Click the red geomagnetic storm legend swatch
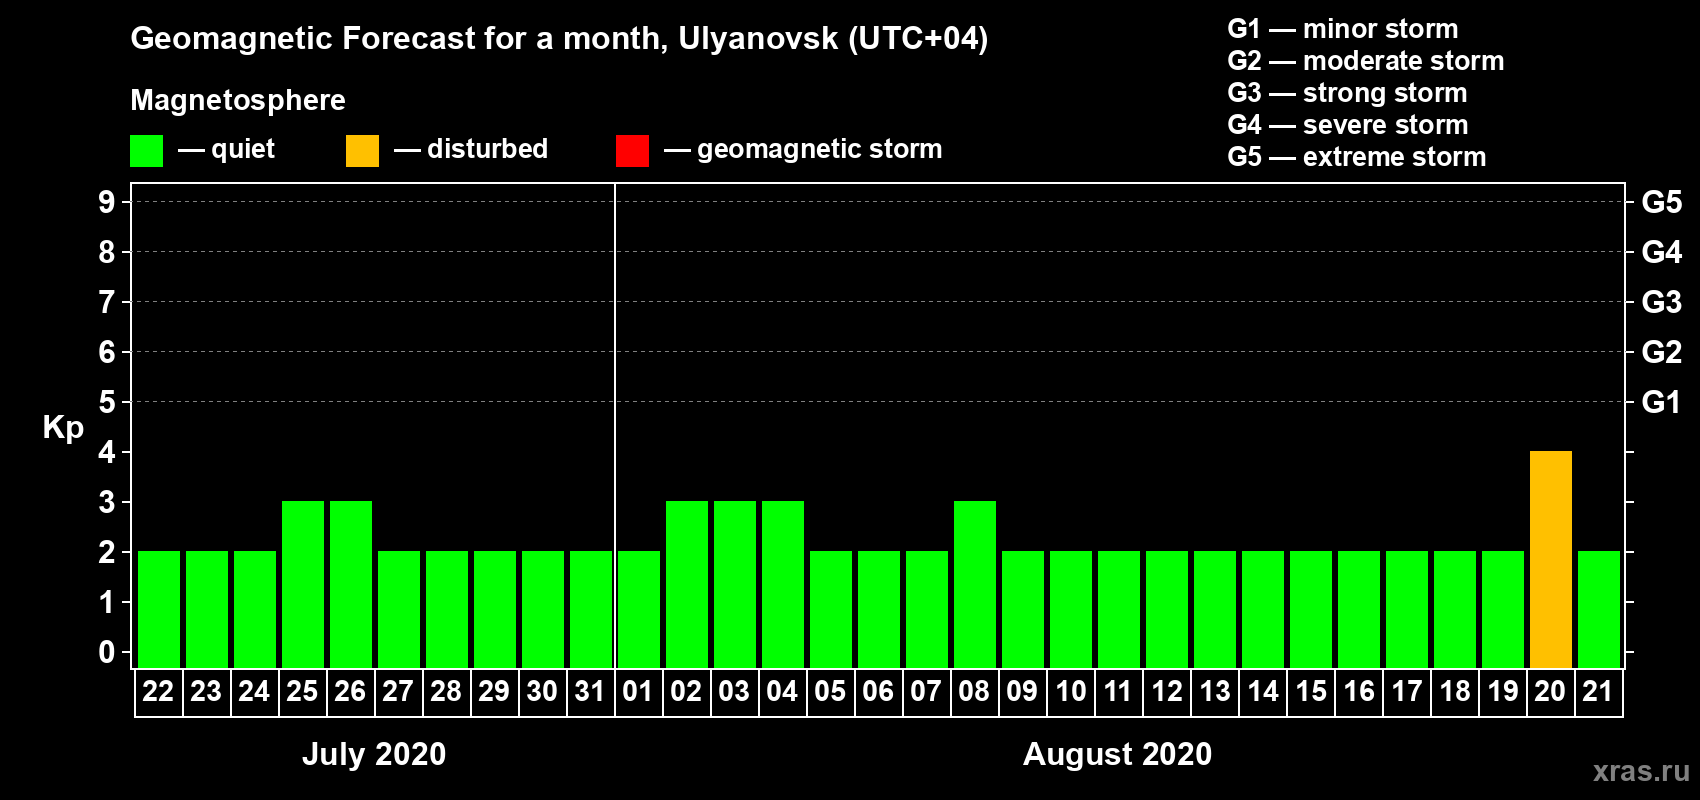 [x=632, y=151]
